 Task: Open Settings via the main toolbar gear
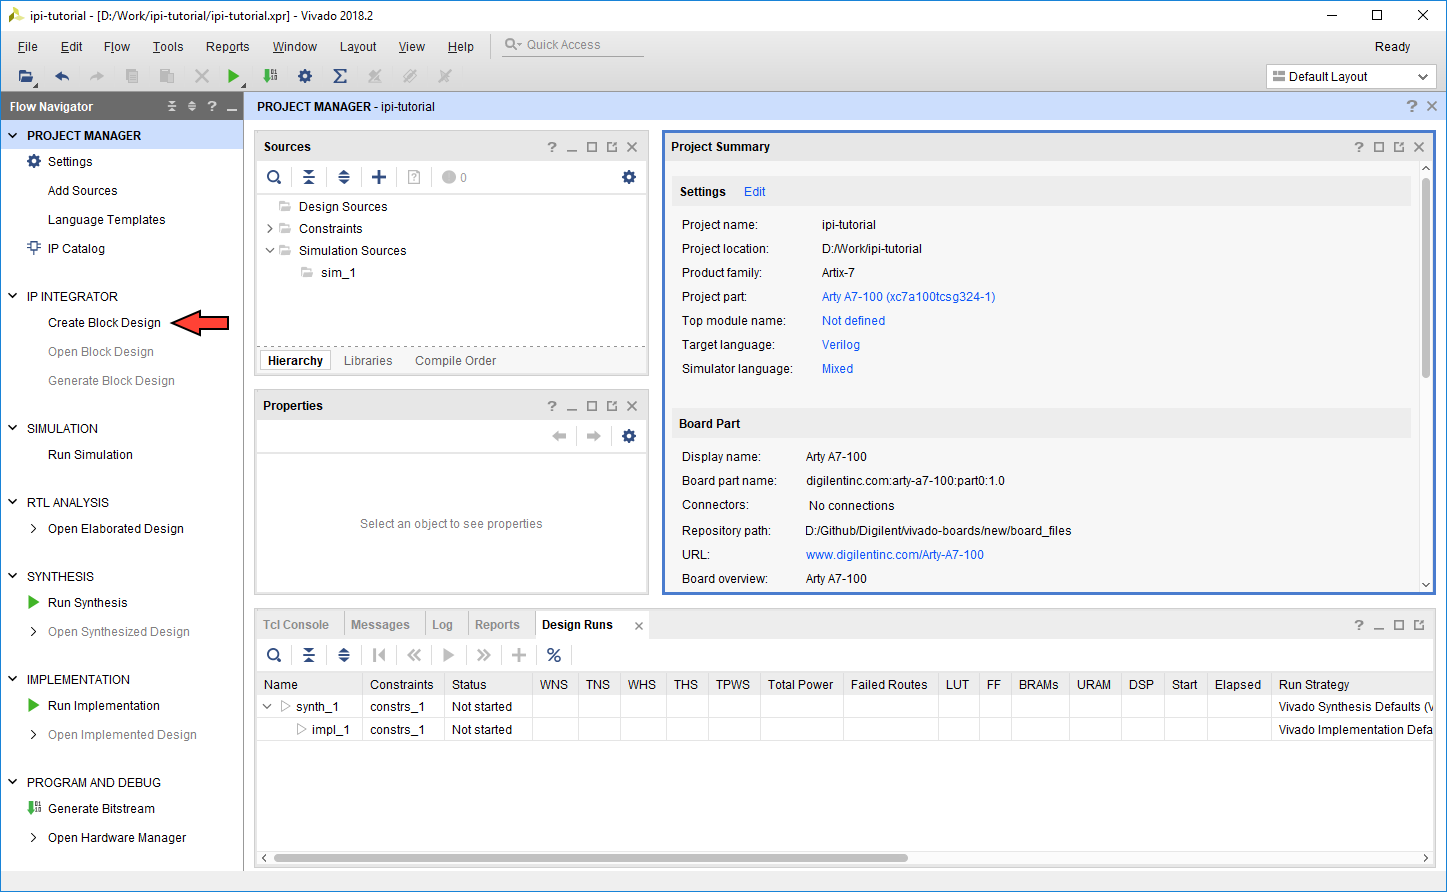coord(305,76)
